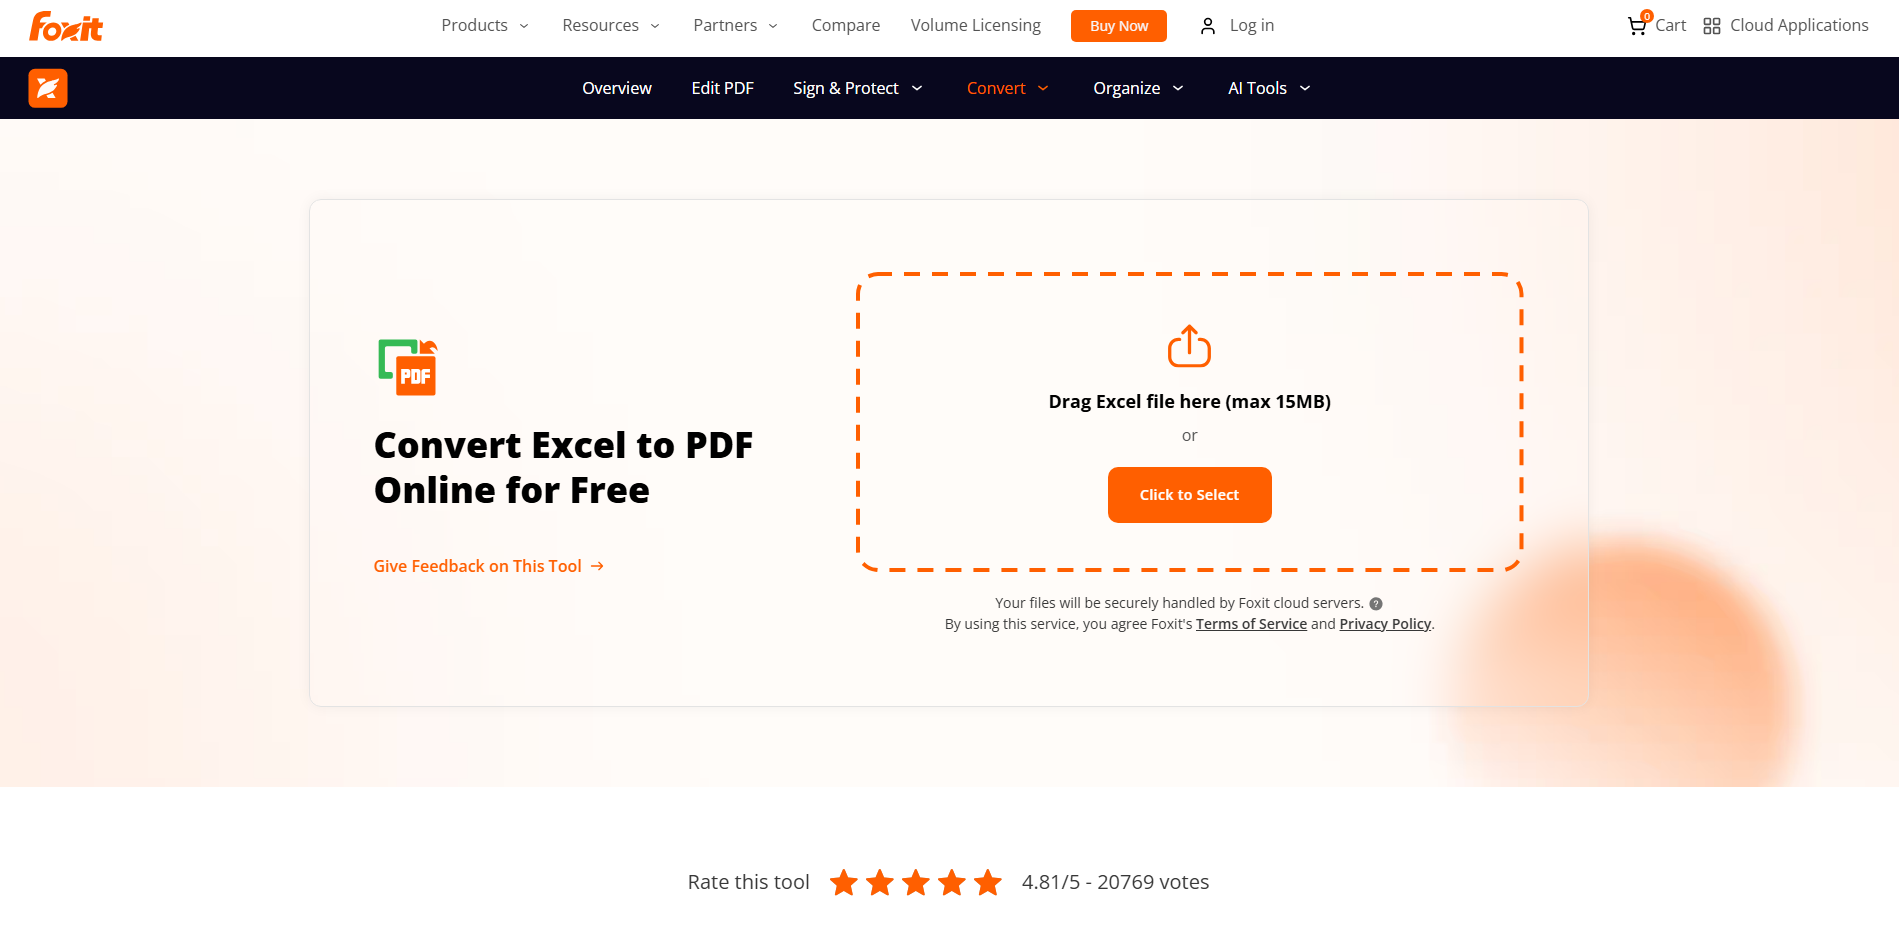Click the 'Drag Excel file here (max 15MB)' text
Screen dimensions: 1899x943
point(1190,402)
